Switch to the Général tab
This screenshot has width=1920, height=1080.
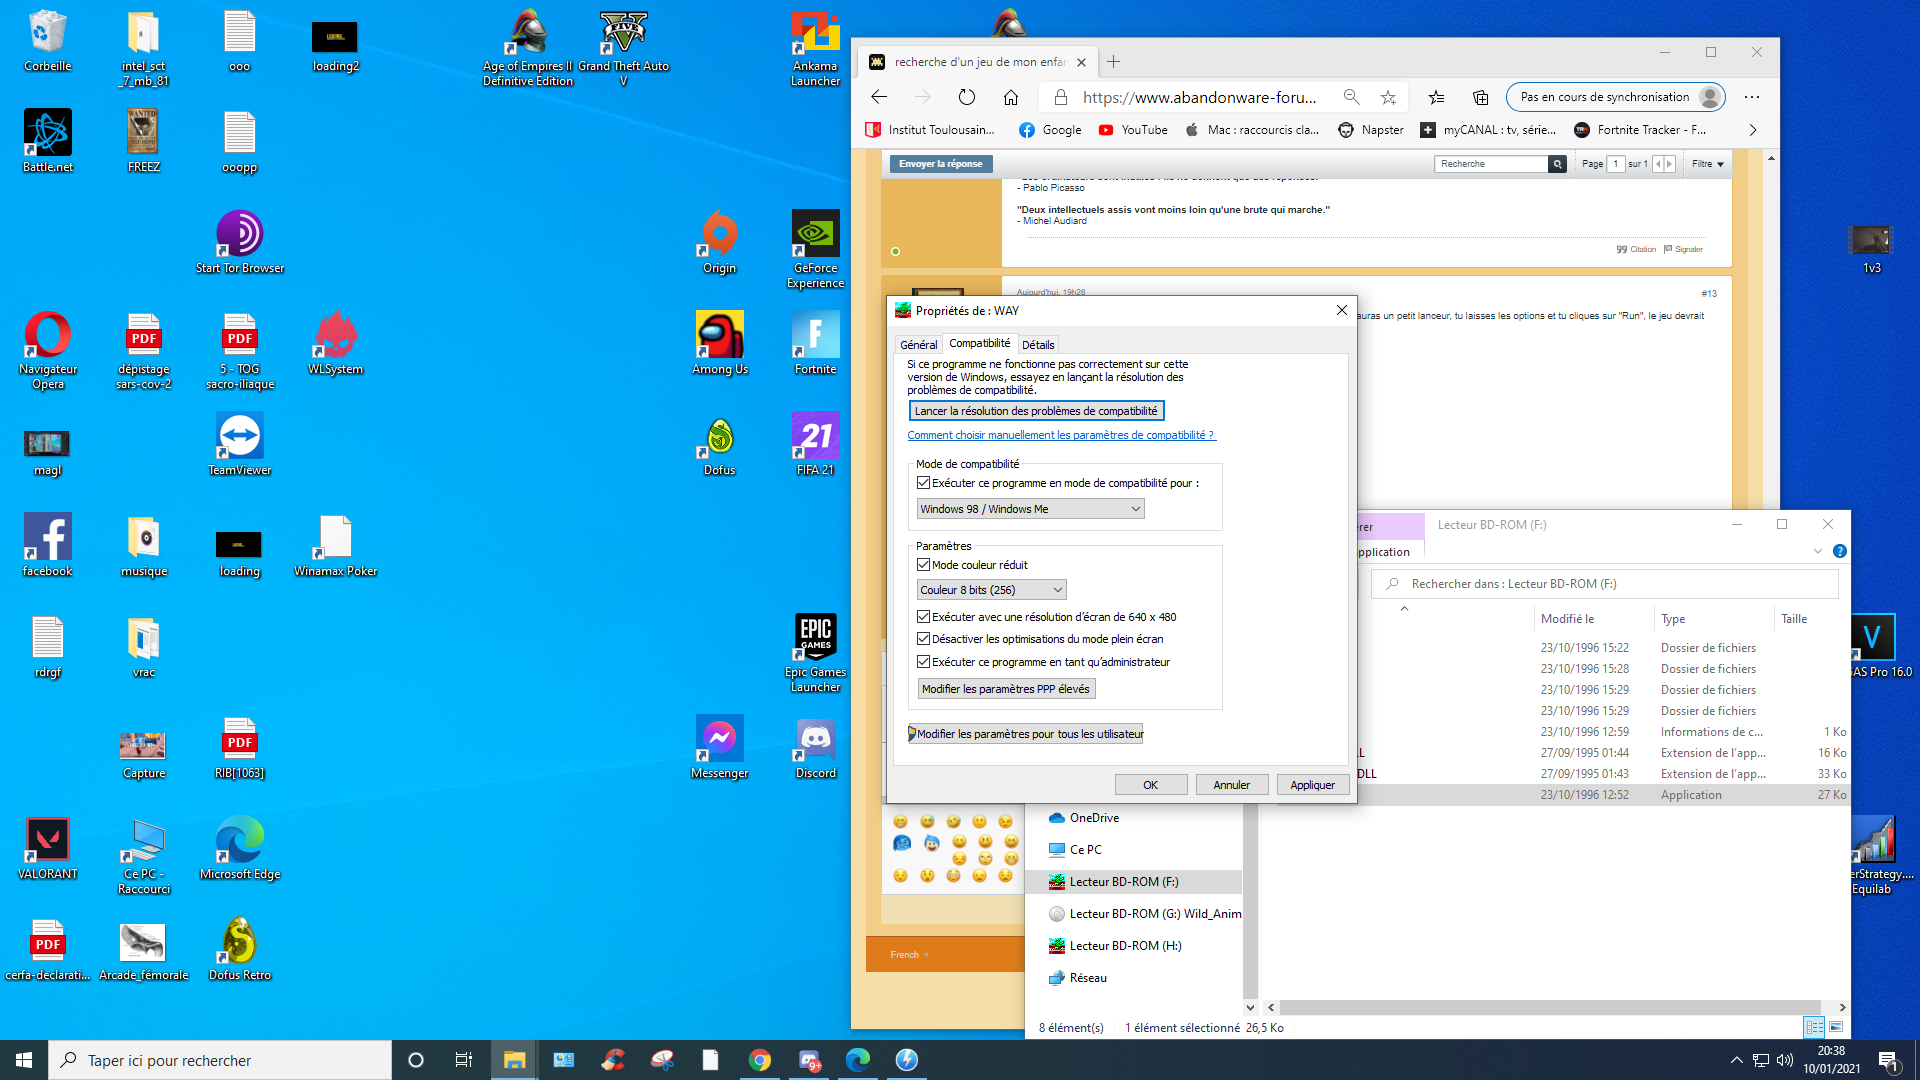(x=918, y=345)
